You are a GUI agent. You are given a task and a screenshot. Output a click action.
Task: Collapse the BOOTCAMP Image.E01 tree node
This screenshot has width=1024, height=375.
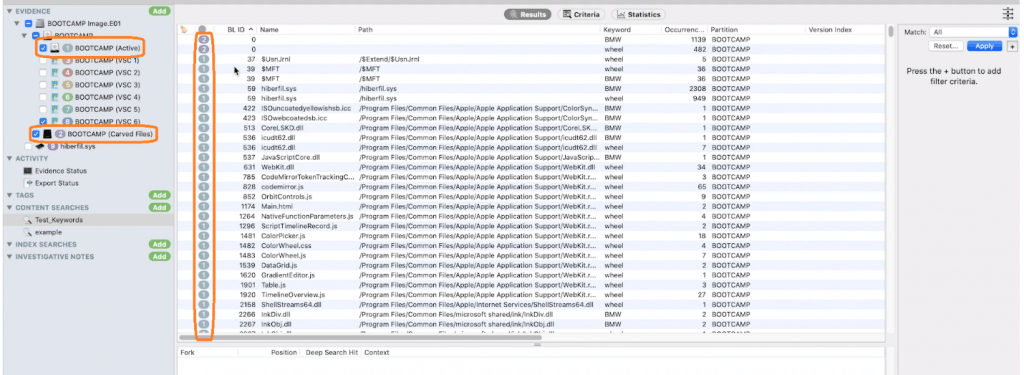[18, 23]
